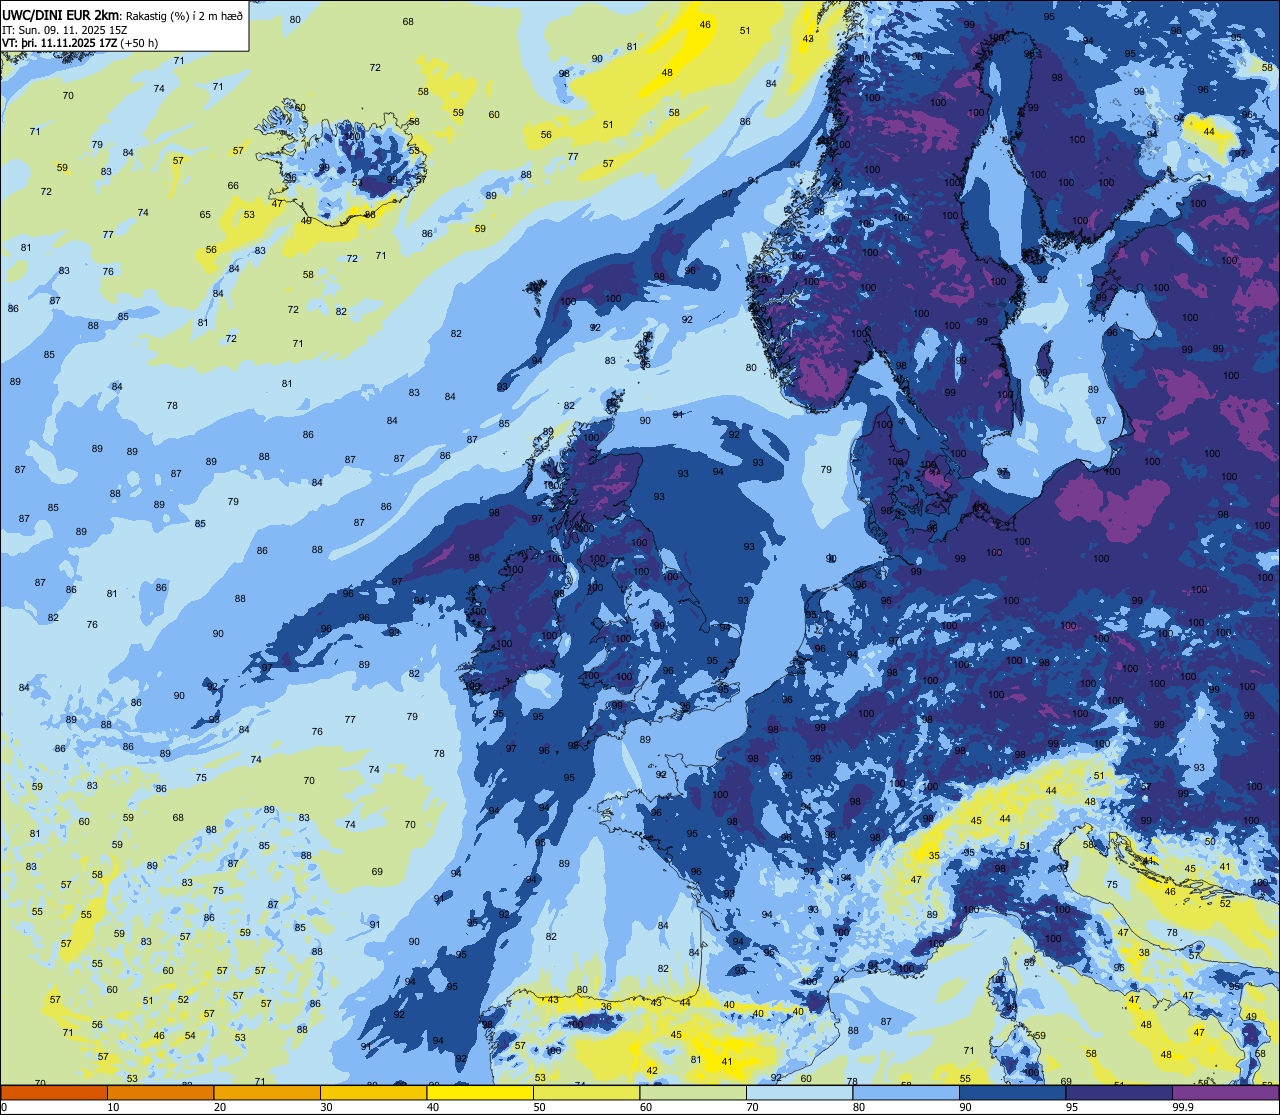Screen dimensions: 1280x1115
Task: Pick the 20–30 legend color segment
Action: click(267, 1093)
